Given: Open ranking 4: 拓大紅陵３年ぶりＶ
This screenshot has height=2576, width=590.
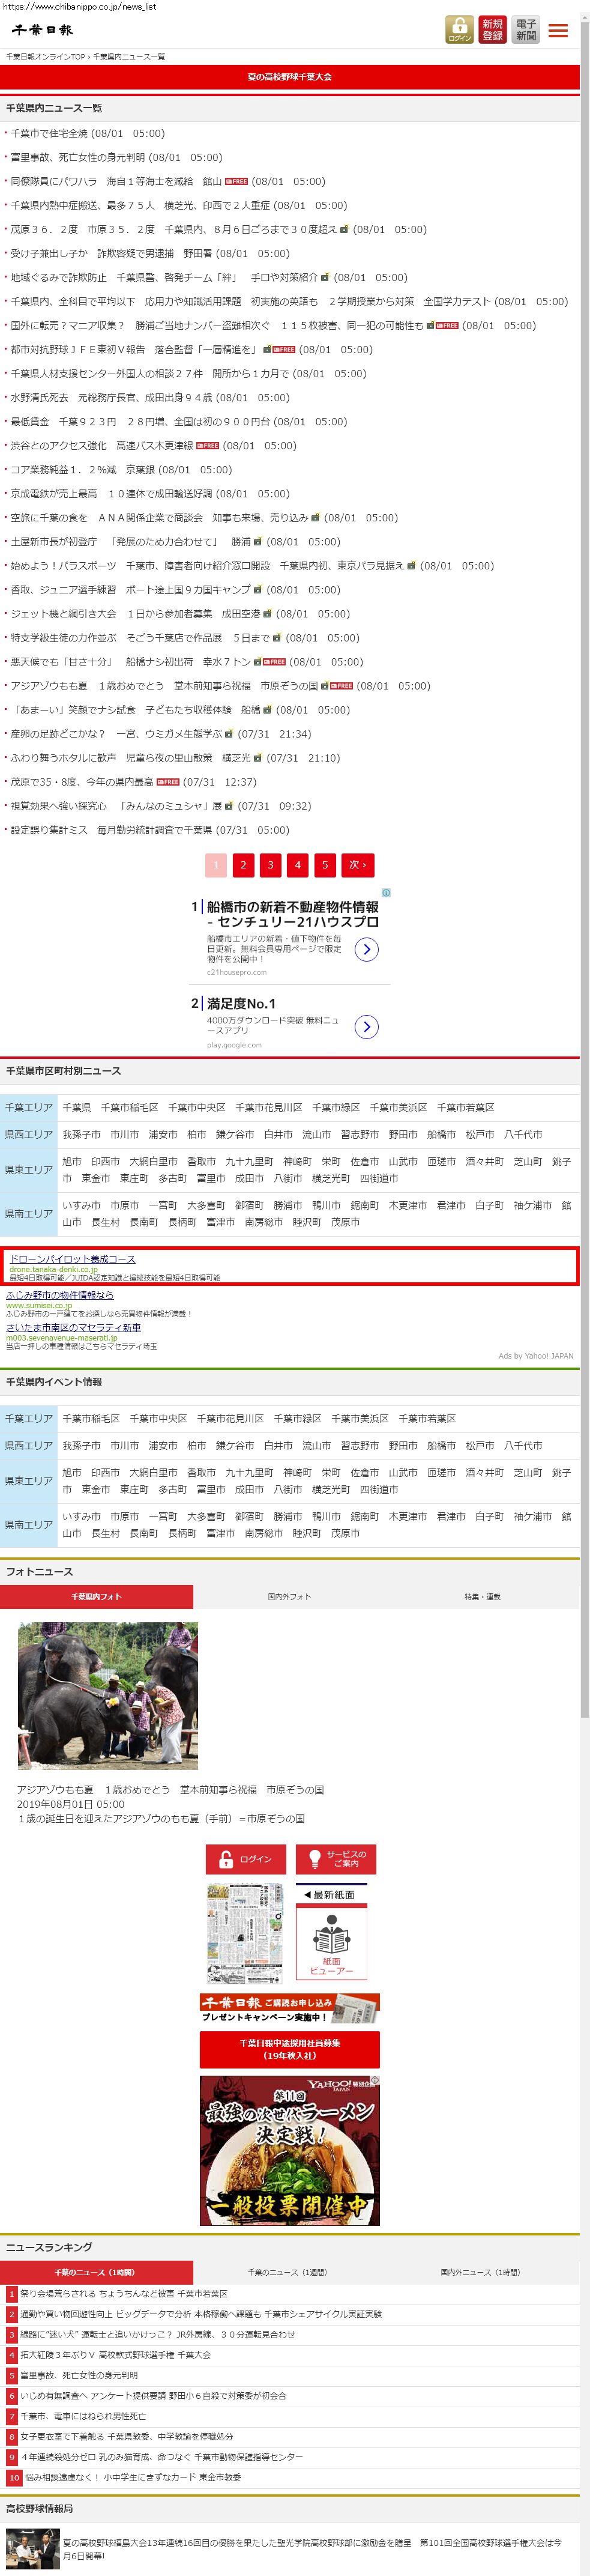Looking at the screenshot, I should (x=115, y=2355).
